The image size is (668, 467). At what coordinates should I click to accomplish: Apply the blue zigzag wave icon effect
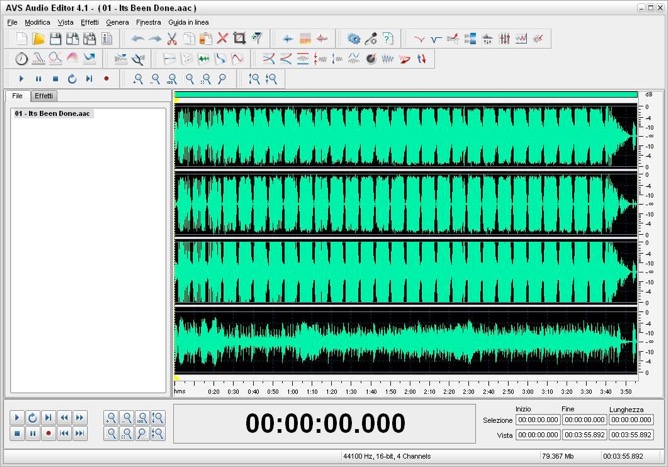[388, 59]
